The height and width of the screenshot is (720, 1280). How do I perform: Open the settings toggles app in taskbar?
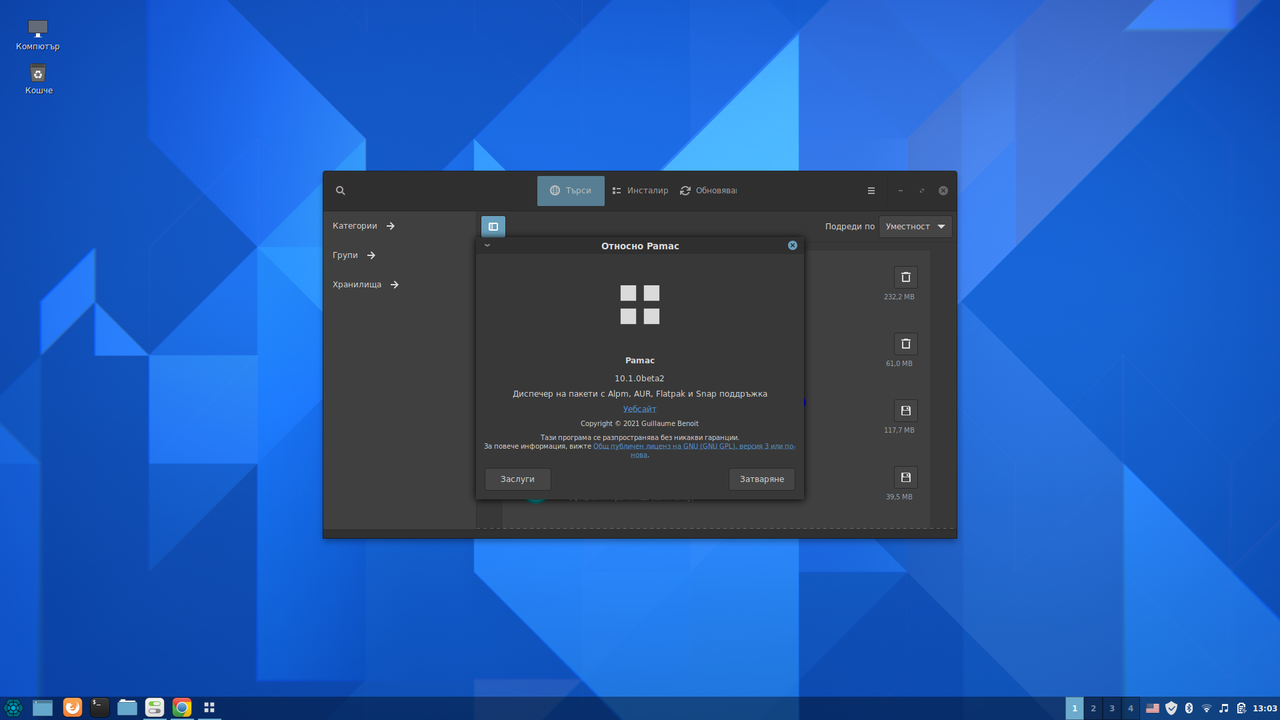pos(154,708)
